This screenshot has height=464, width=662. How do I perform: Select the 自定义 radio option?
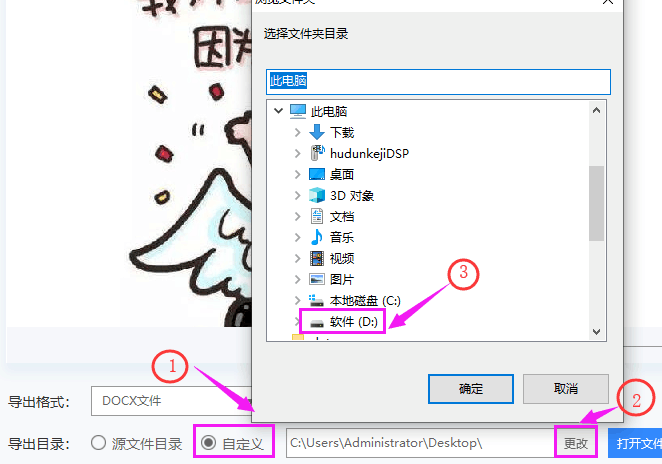click(208, 443)
